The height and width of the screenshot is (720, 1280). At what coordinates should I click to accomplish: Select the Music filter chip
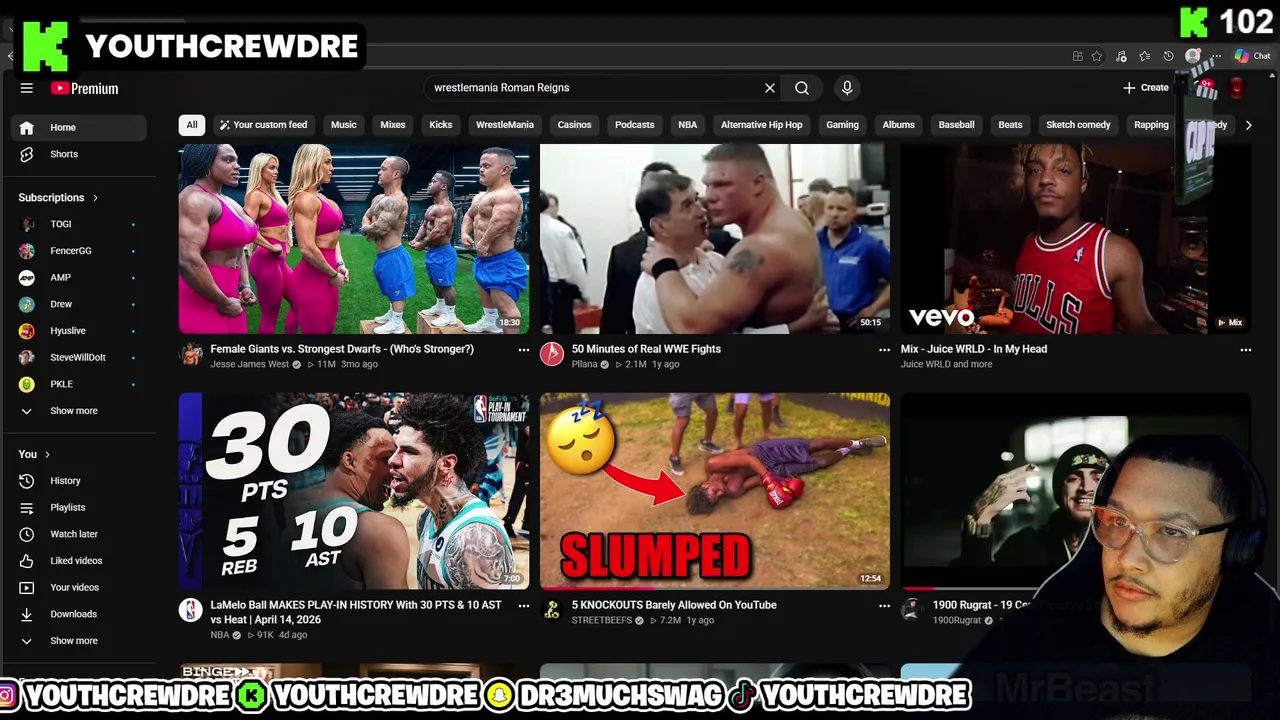pyautogui.click(x=344, y=125)
